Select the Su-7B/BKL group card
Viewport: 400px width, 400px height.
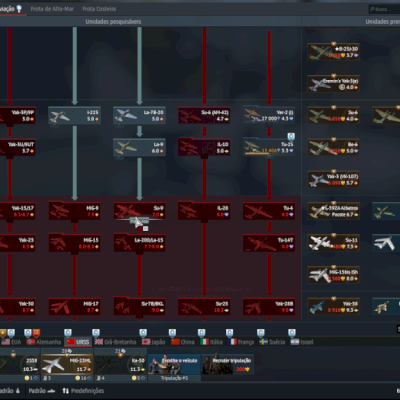[x=139, y=307]
